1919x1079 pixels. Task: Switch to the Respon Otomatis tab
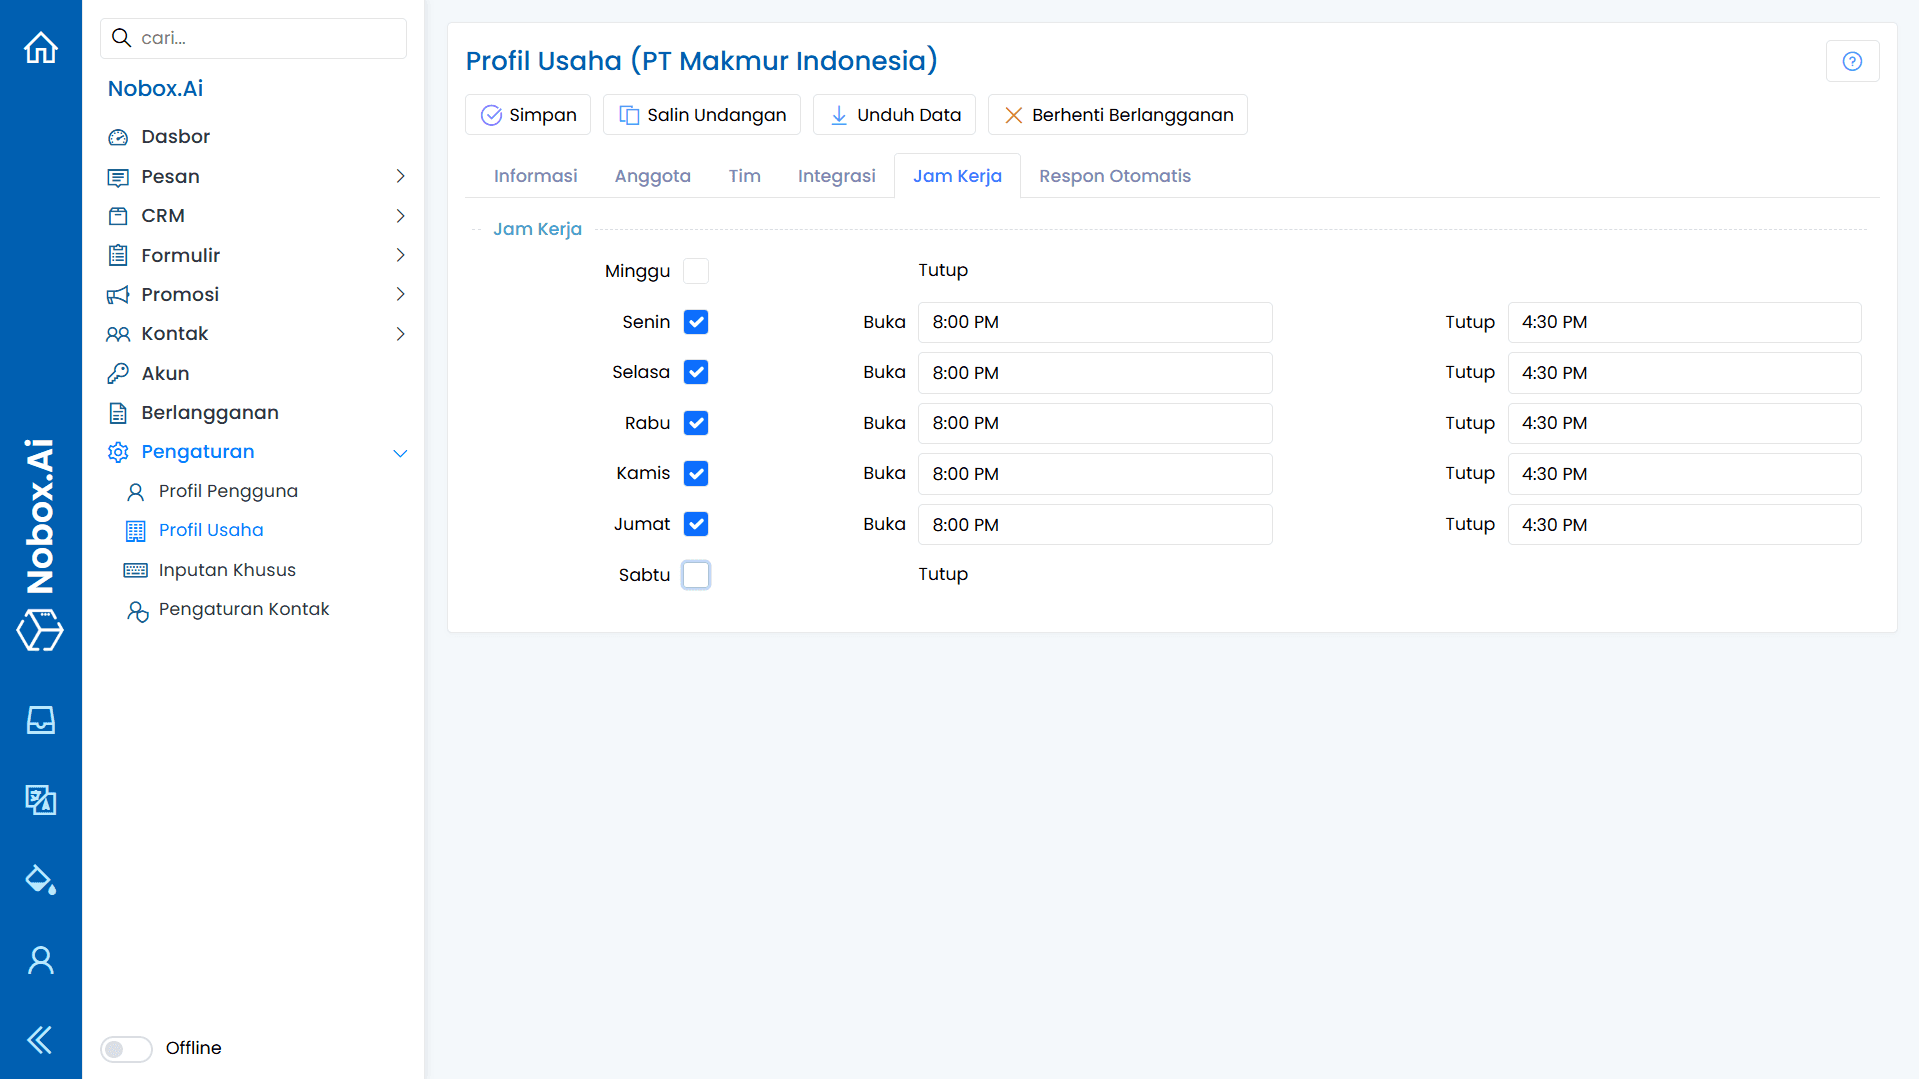click(1115, 176)
